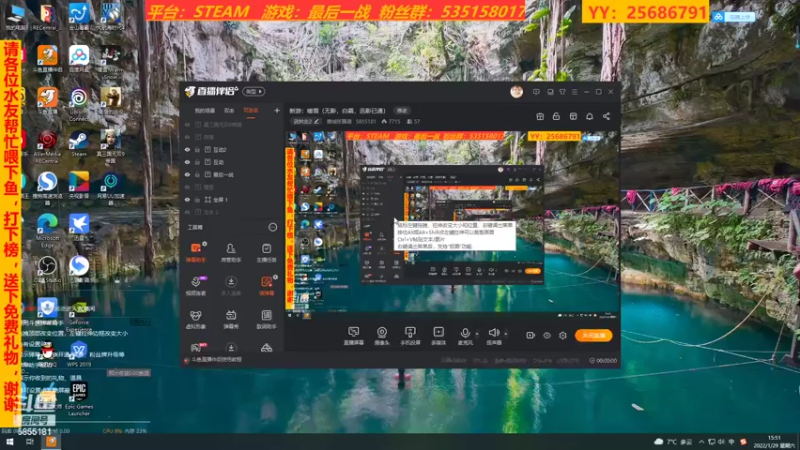800x450 pixels.
Task: Switch to the first scene tab
Action: point(205,110)
